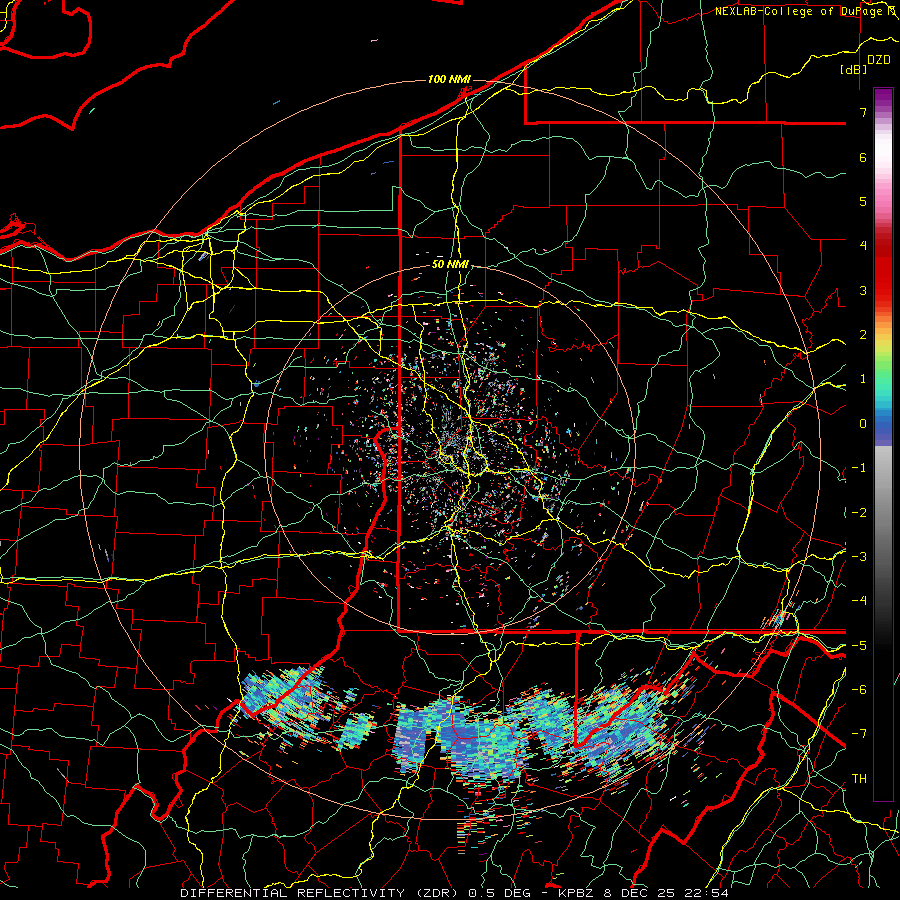This screenshot has width=900, height=900.
Task: Select the "-3" tick label on the legend
Action: (859, 557)
